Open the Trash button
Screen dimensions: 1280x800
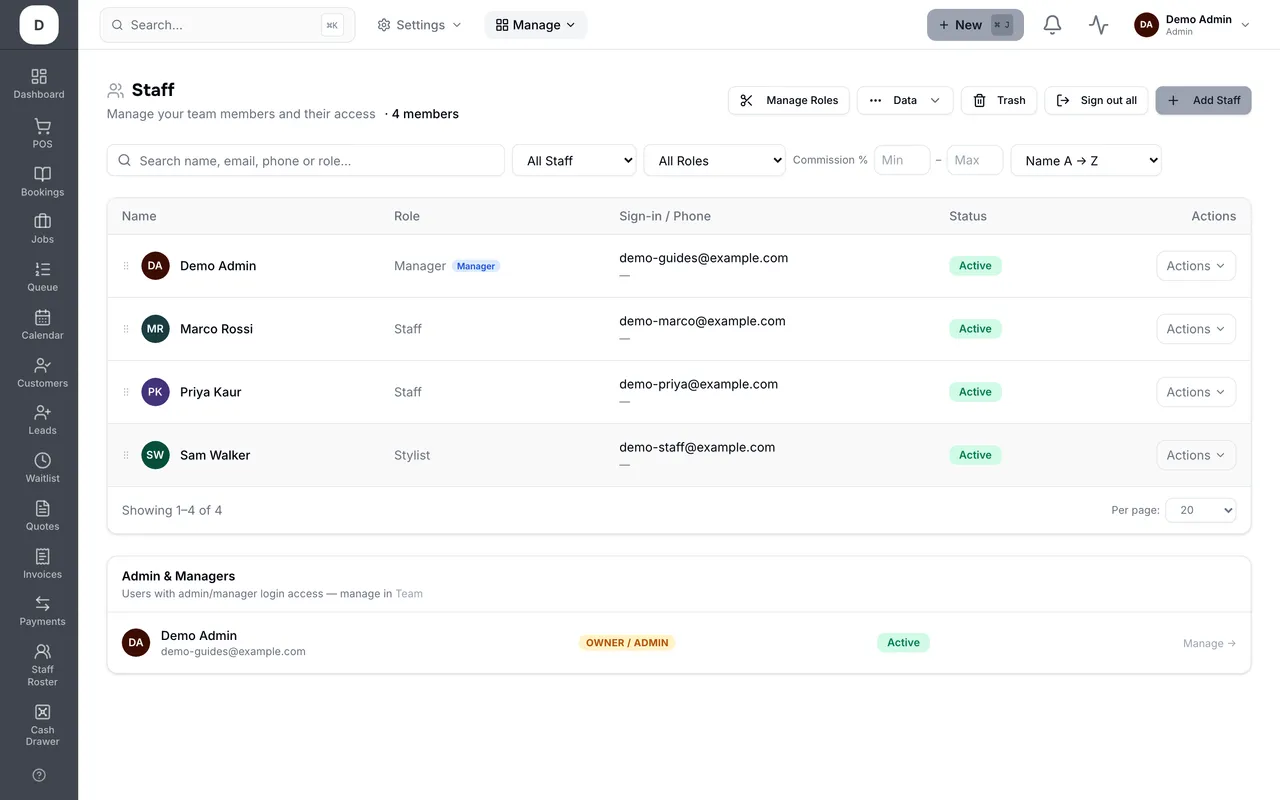[999, 100]
